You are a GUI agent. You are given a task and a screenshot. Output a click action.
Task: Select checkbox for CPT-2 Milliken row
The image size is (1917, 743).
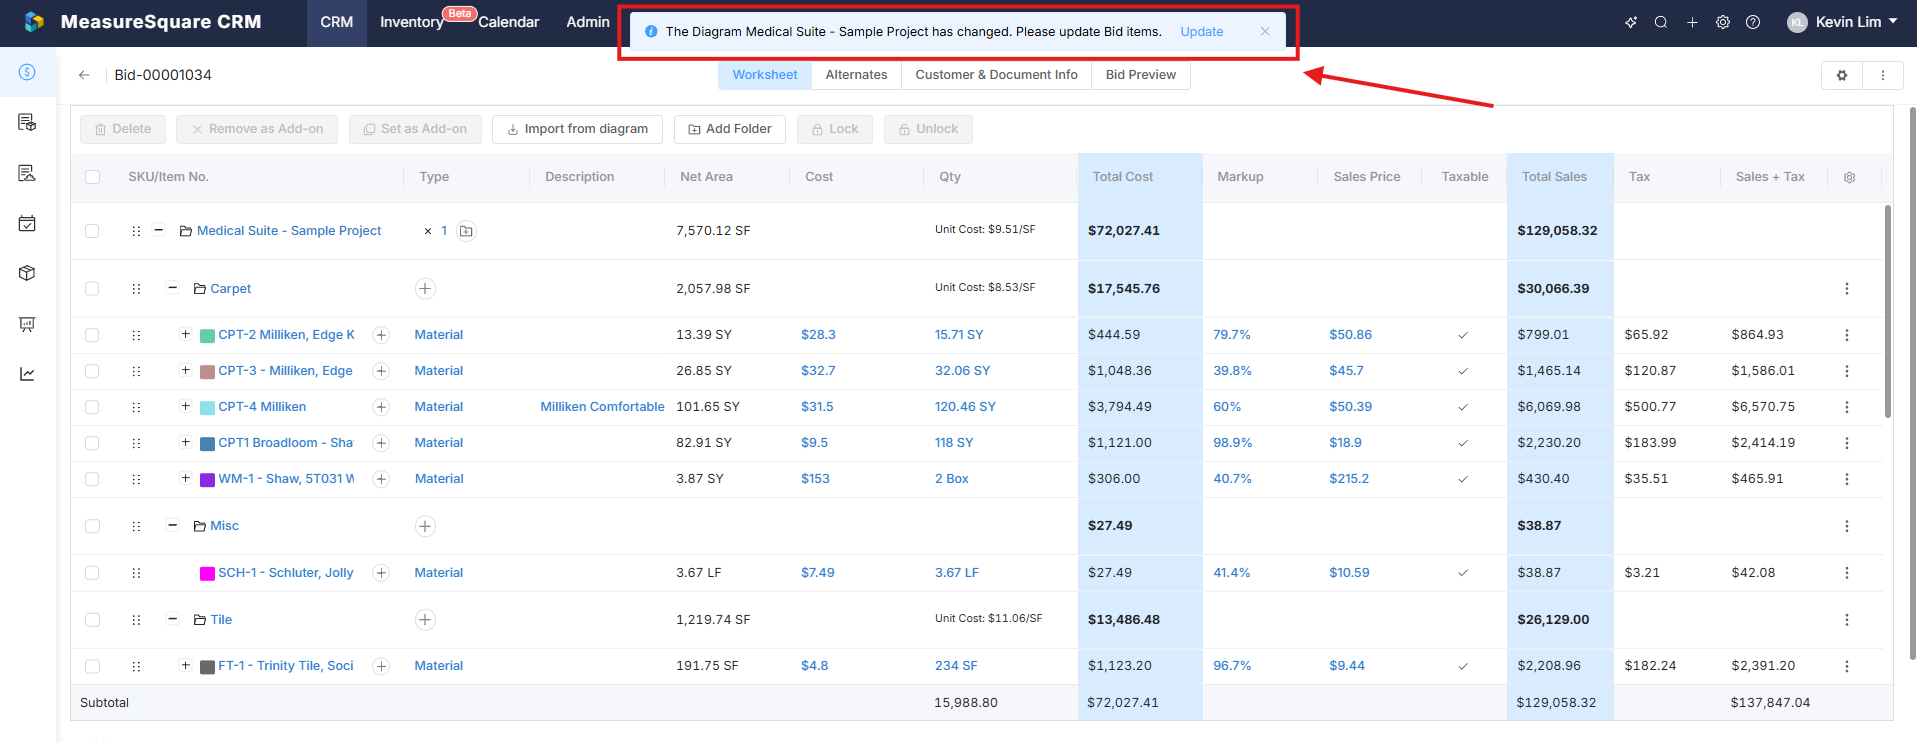pyautogui.click(x=92, y=335)
